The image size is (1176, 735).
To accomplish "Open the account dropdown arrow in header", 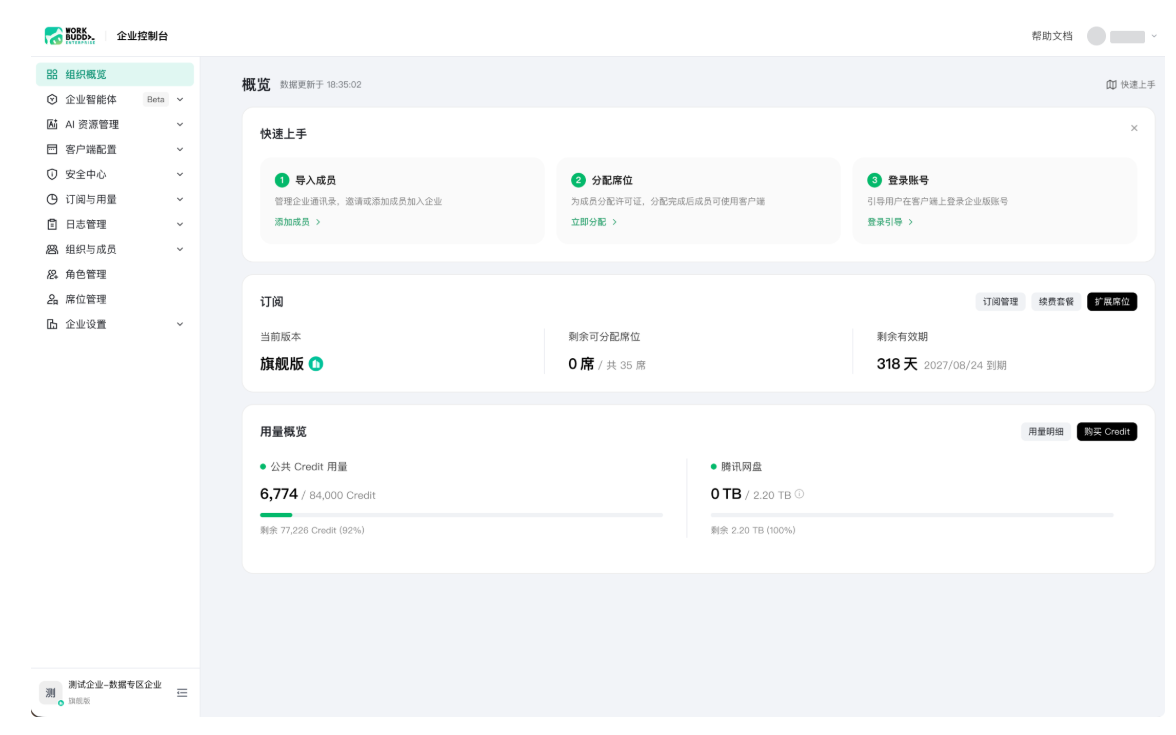I will tap(1154, 36).
